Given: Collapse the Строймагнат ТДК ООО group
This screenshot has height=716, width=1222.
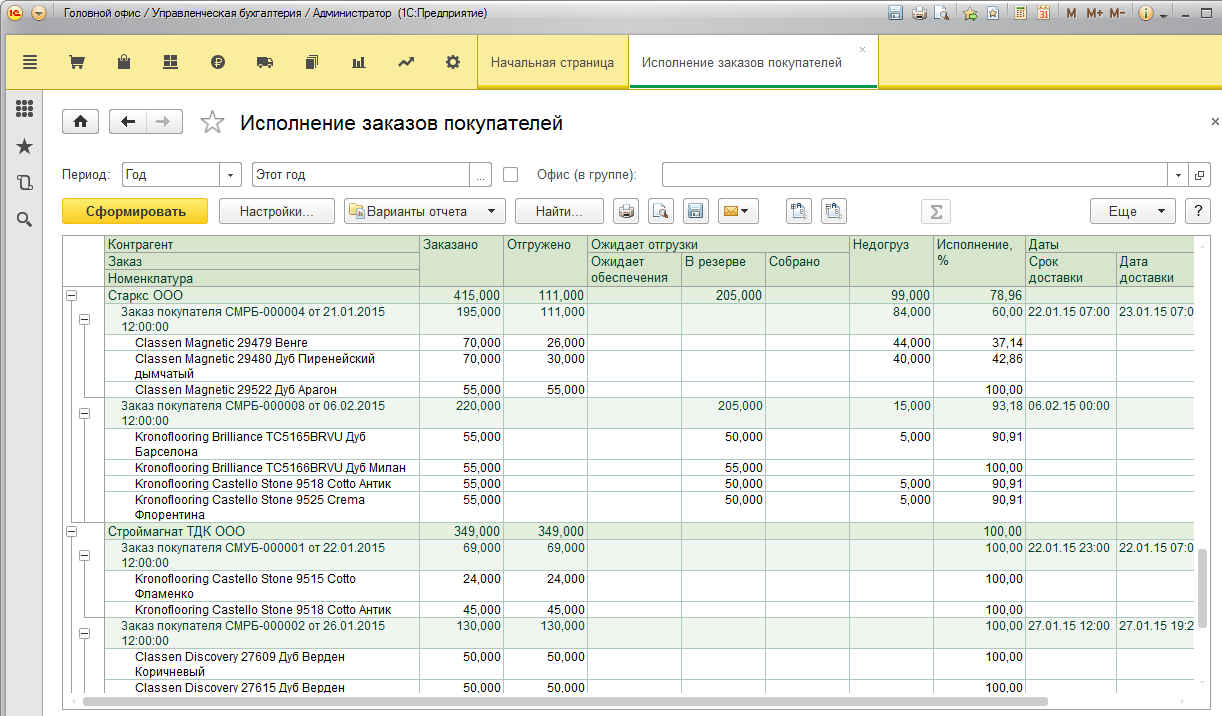Looking at the screenshot, I should coord(71,532).
